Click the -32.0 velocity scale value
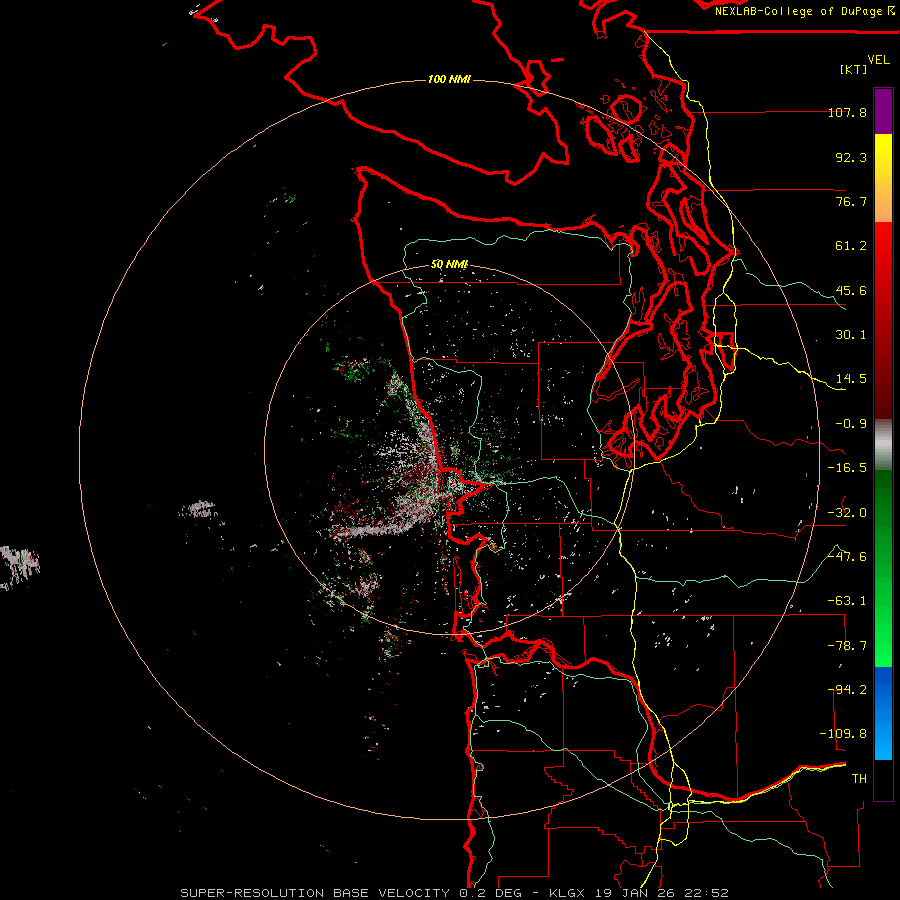 pyautogui.click(x=847, y=513)
